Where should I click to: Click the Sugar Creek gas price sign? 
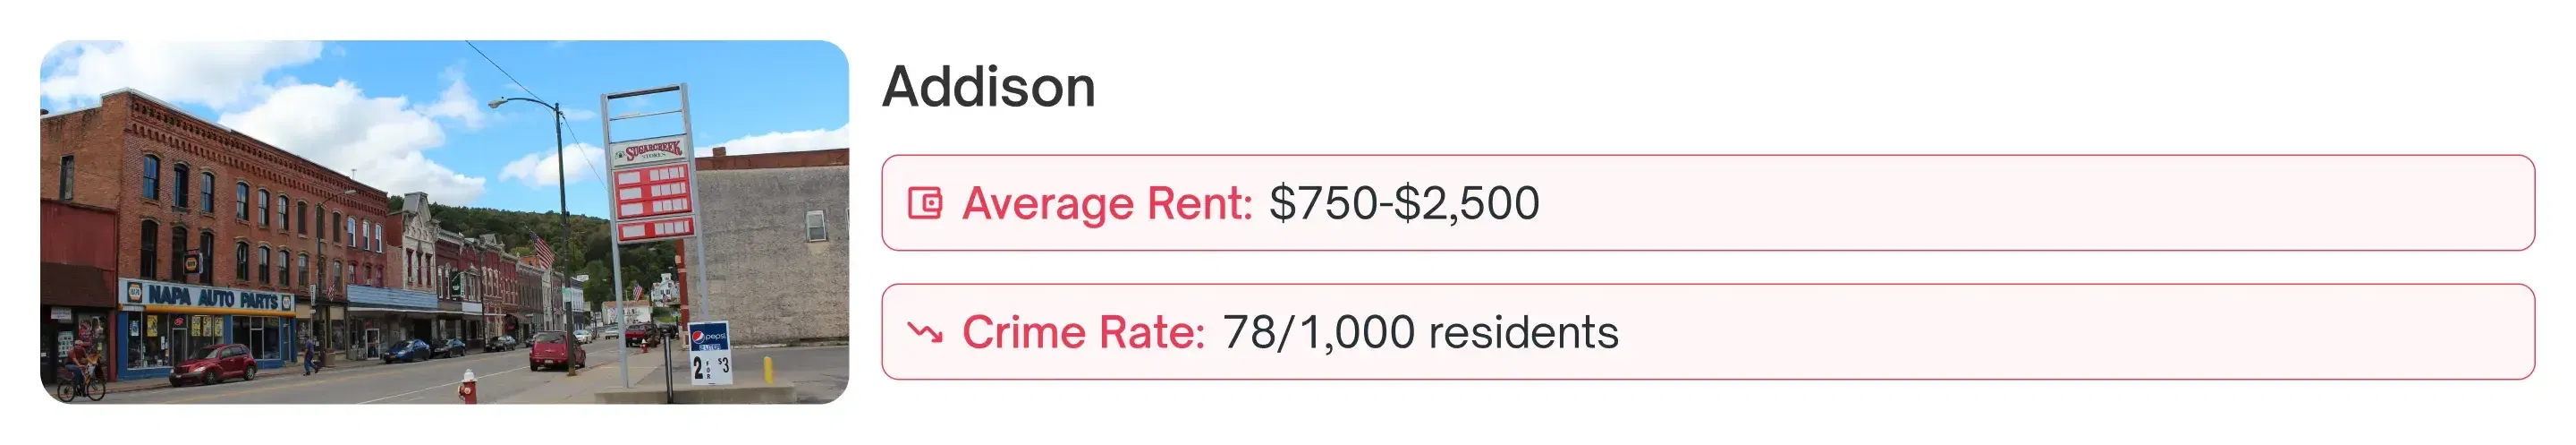tap(653, 192)
